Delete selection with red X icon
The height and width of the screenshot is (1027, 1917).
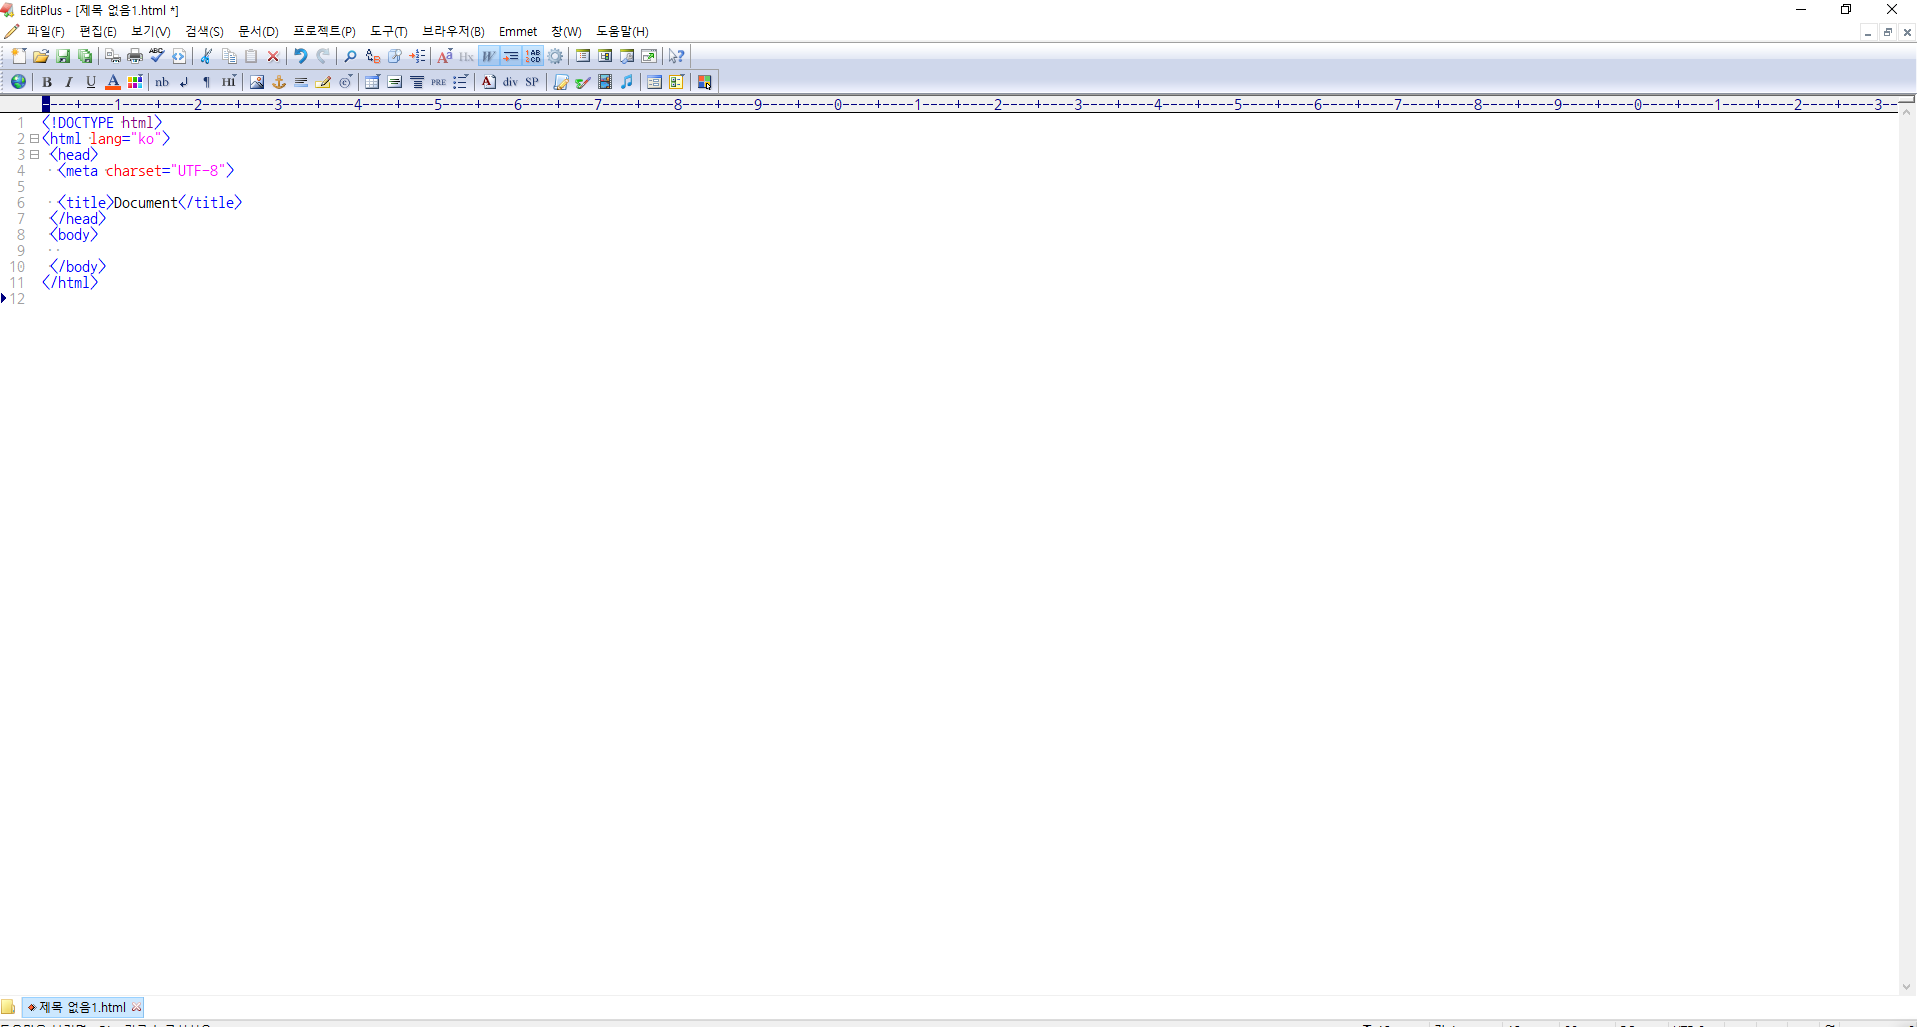[x=273, y=56]
